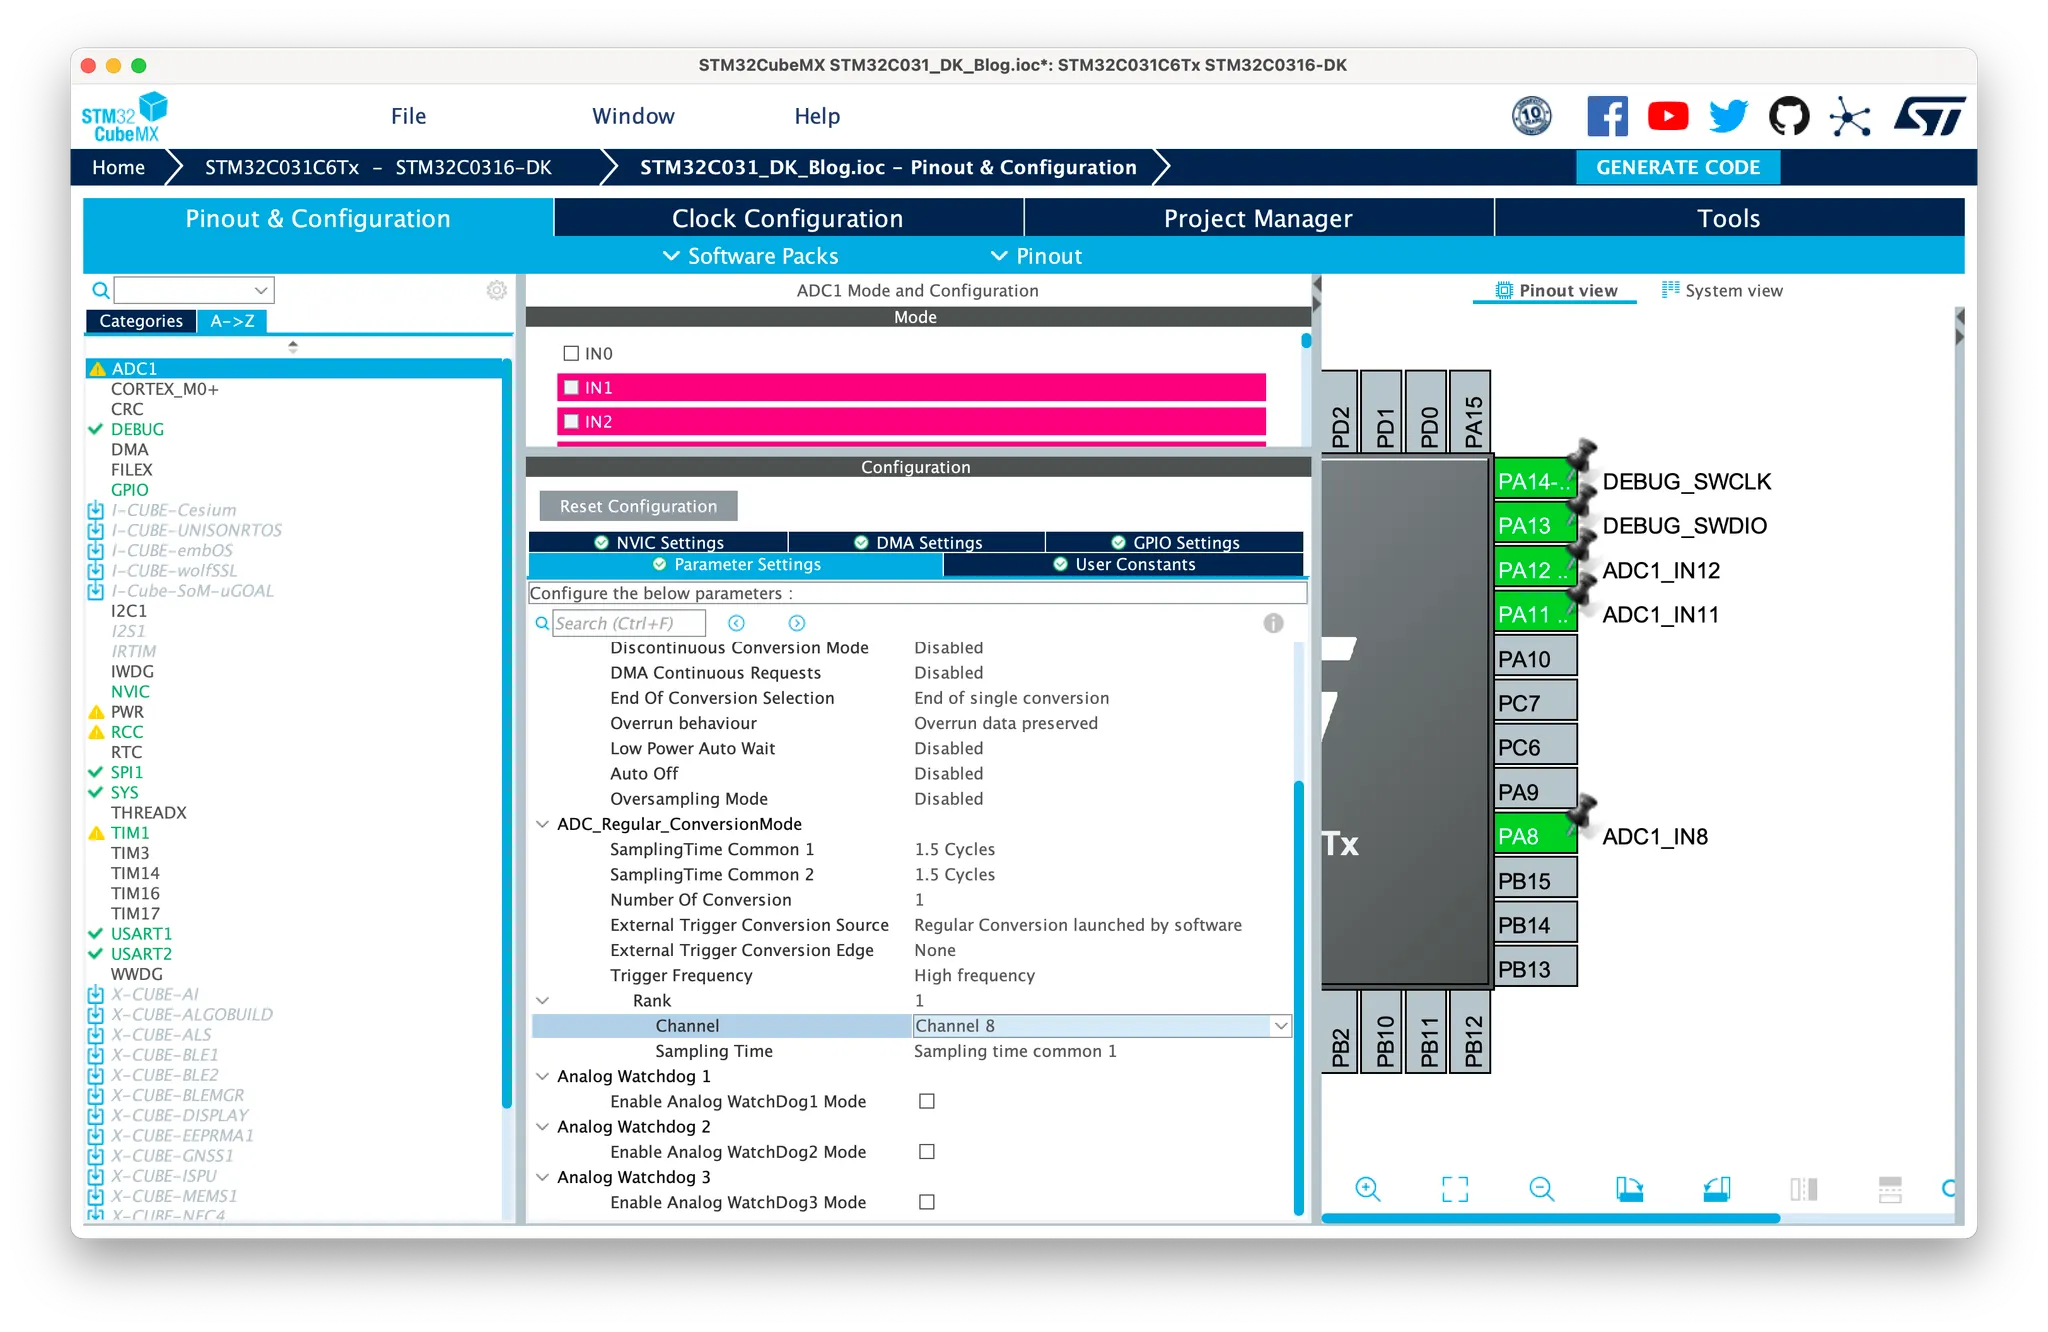
Task: Click the pinout view horizontal scrollbar
Action: (x=1550, y=1218)
